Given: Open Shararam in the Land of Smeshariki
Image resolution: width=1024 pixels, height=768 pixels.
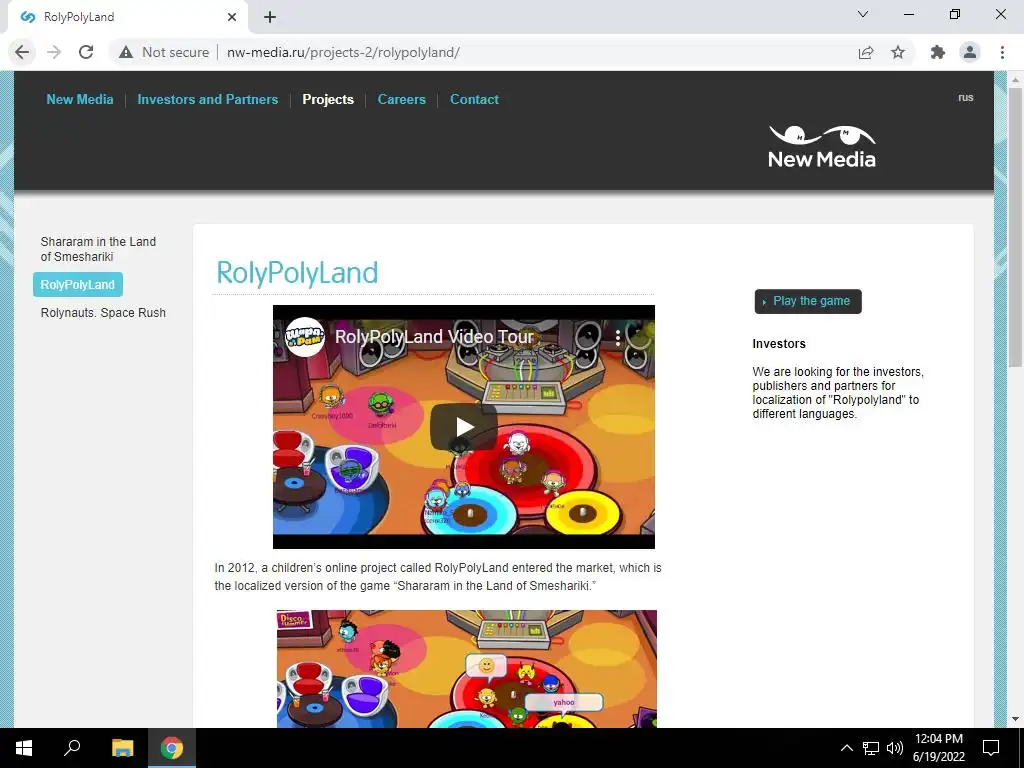Looking at the screenshot, I should point(98,249).
